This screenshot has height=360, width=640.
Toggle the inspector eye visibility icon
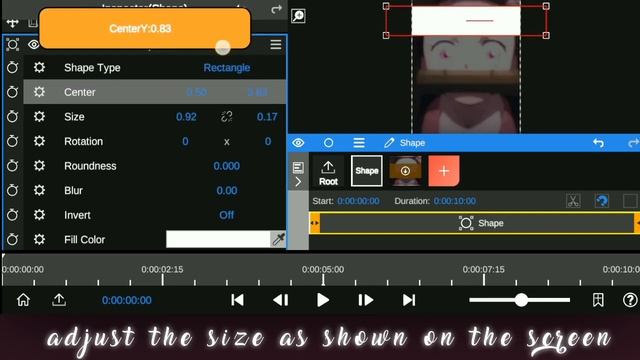pyautogui.click(x=33, y=44)
